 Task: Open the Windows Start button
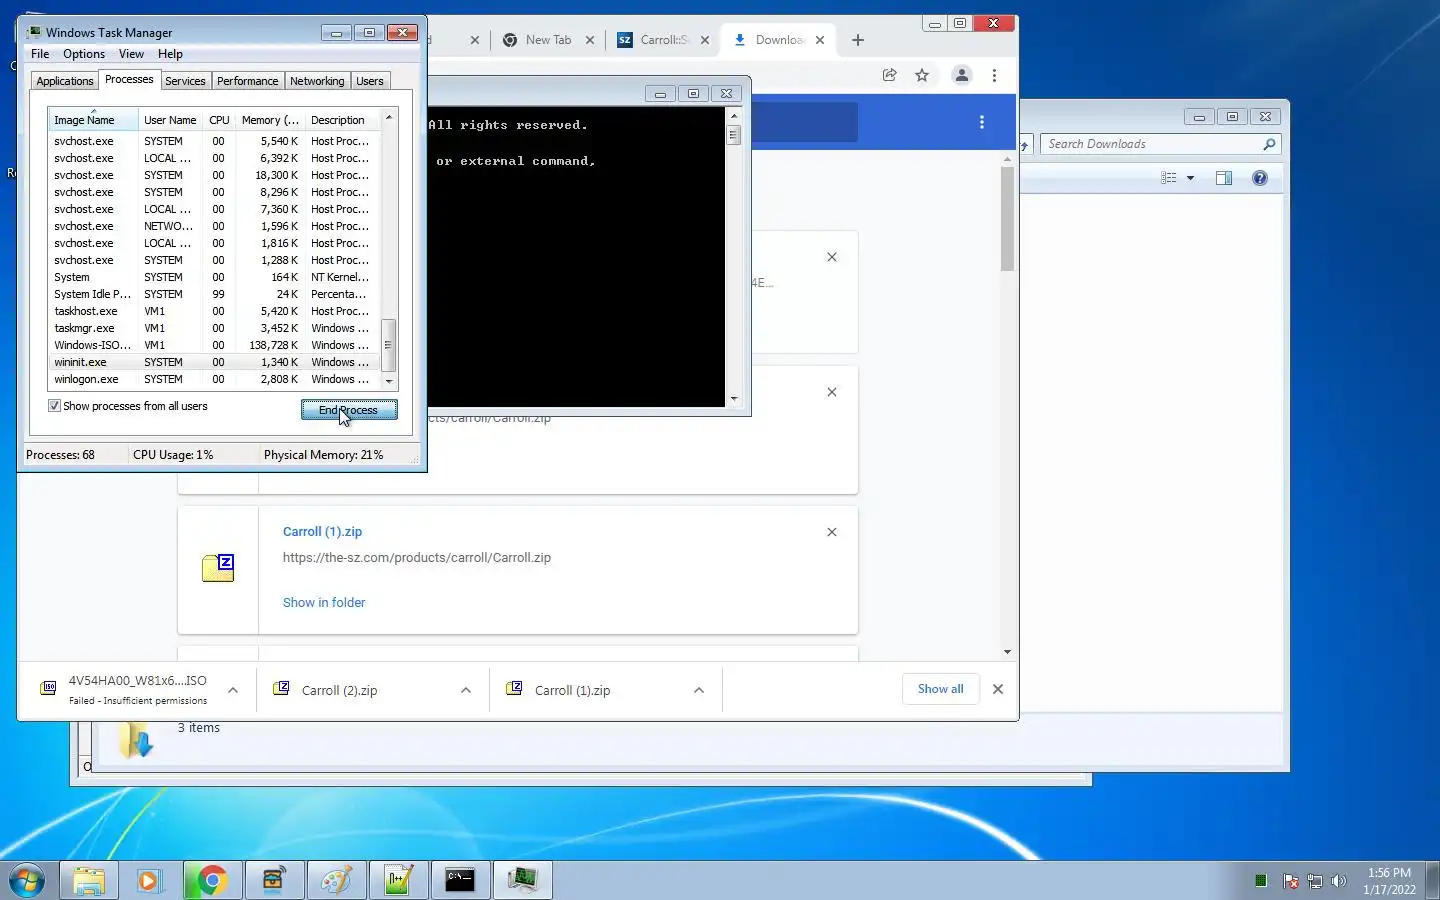(27, 881)
